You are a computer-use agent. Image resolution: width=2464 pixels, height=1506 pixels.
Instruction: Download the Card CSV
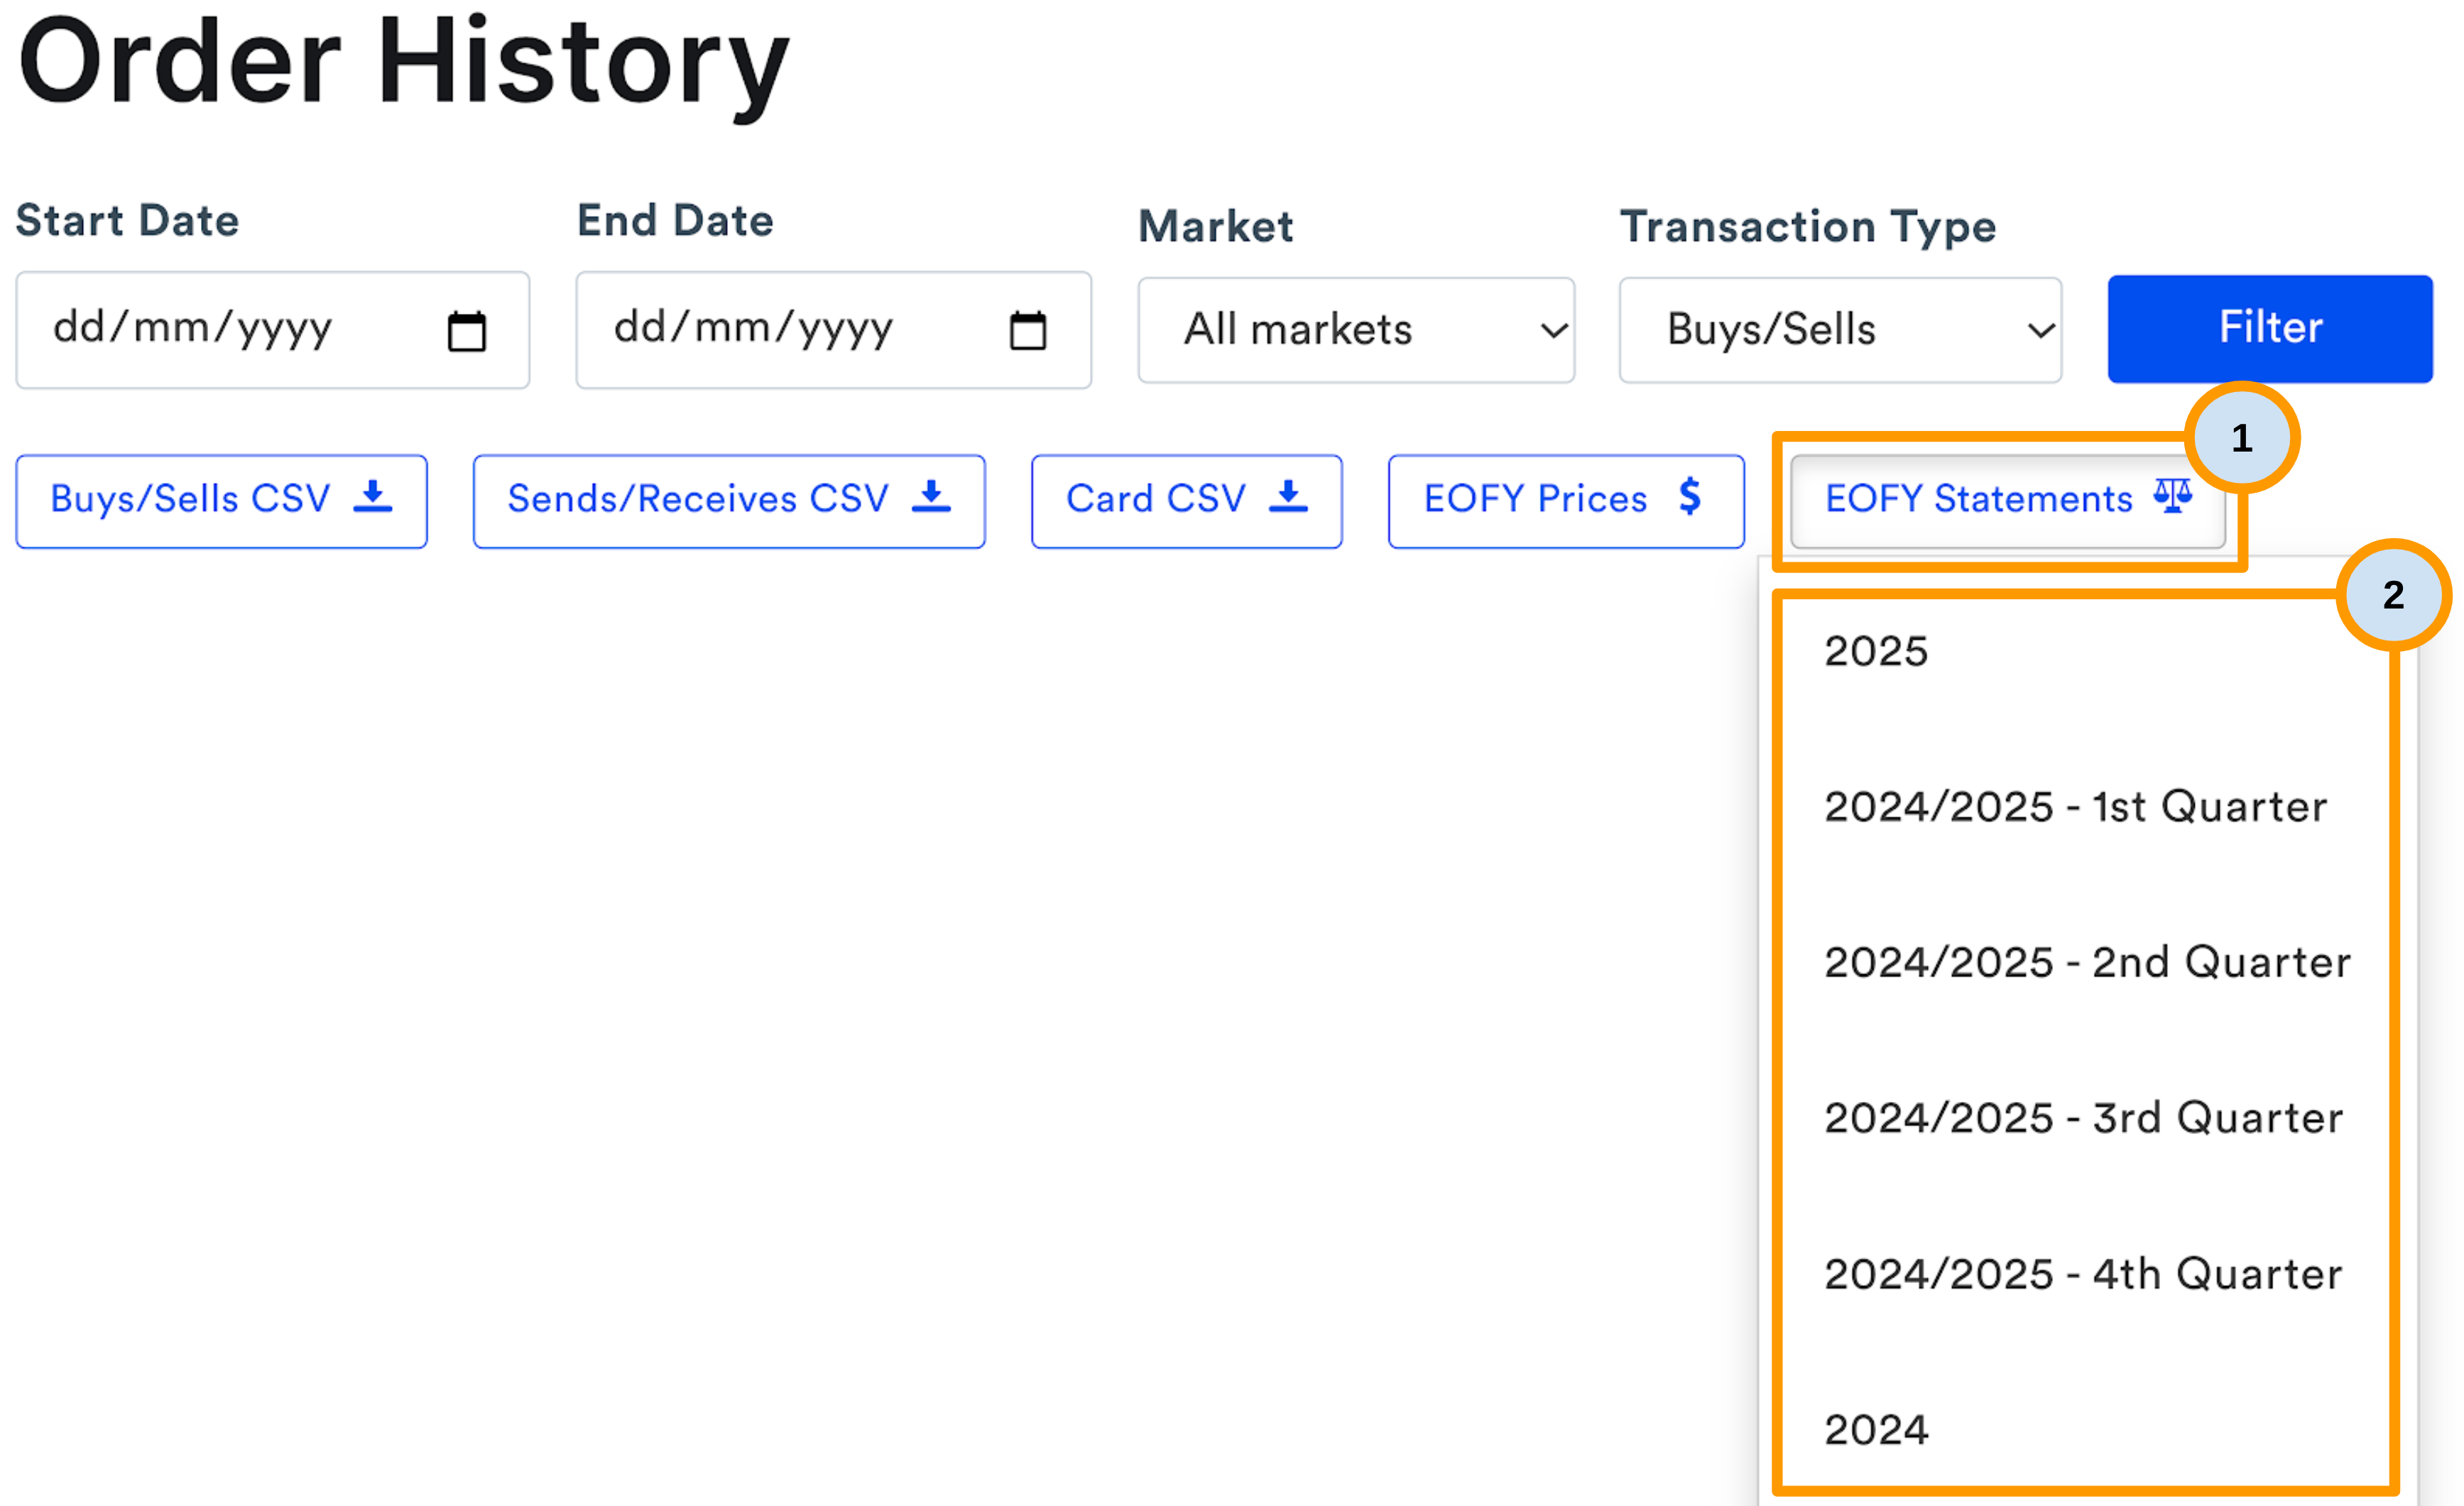coord(1187,501)
